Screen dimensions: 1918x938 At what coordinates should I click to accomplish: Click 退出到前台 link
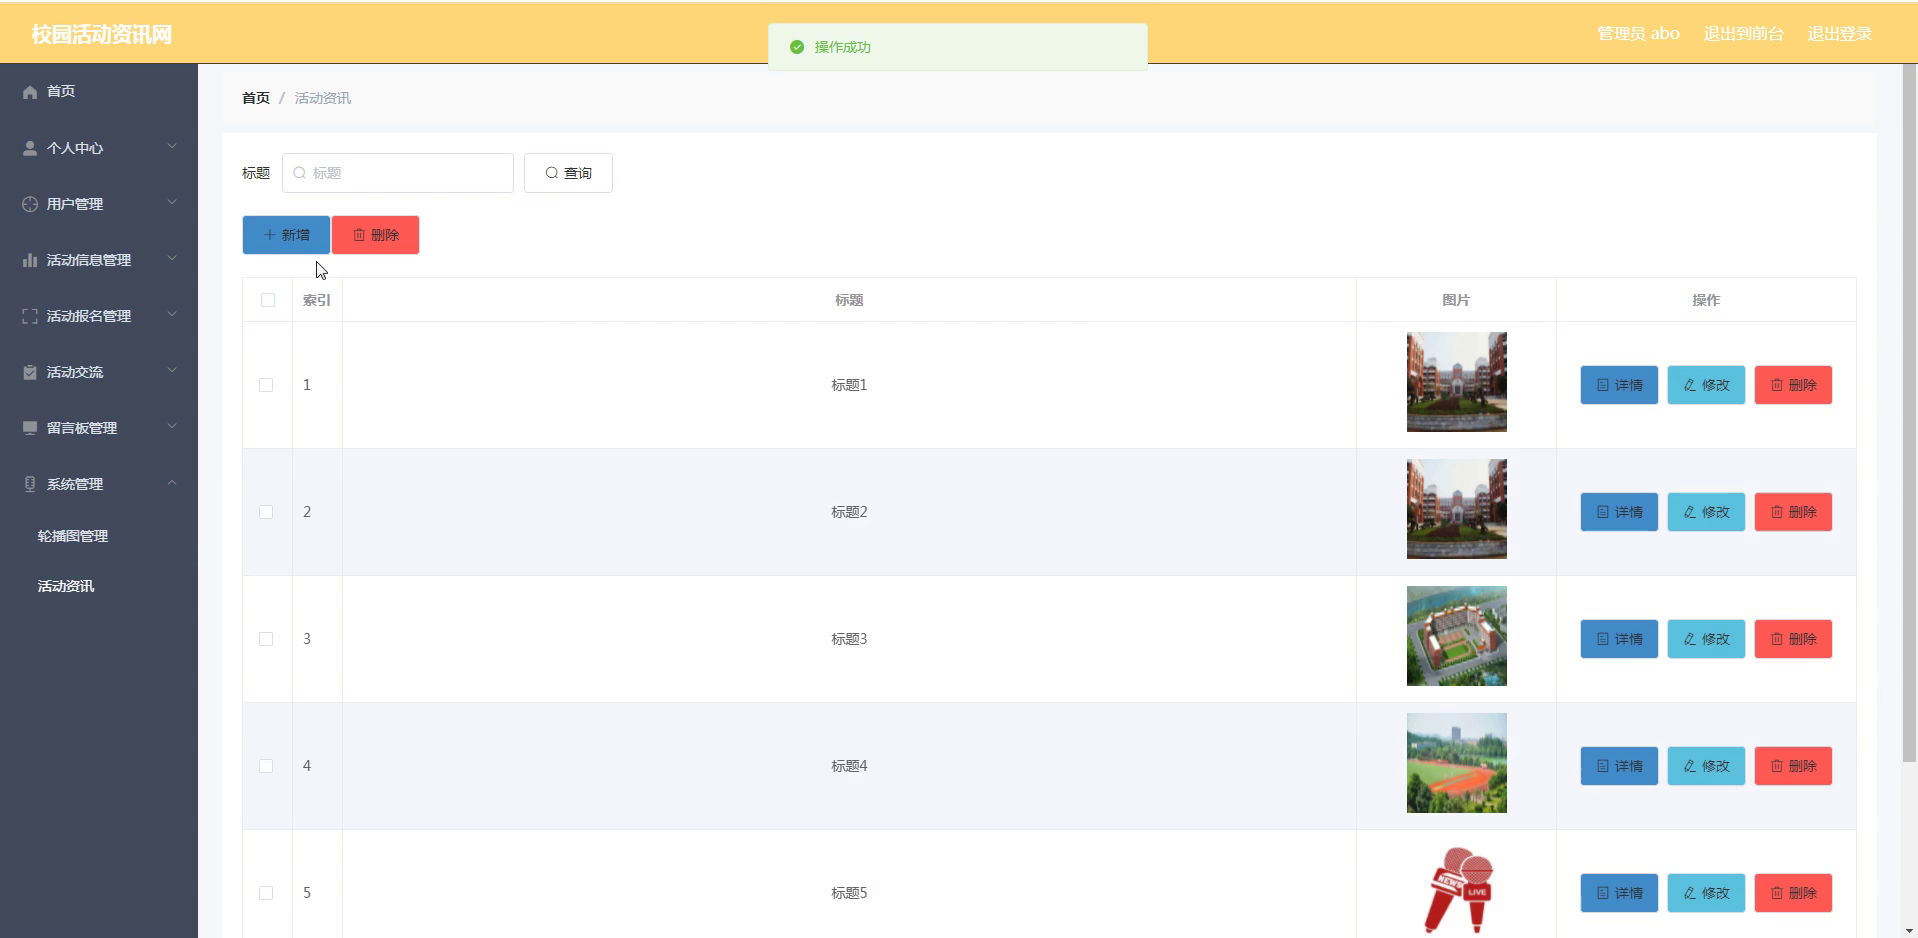coord(1743,33)
